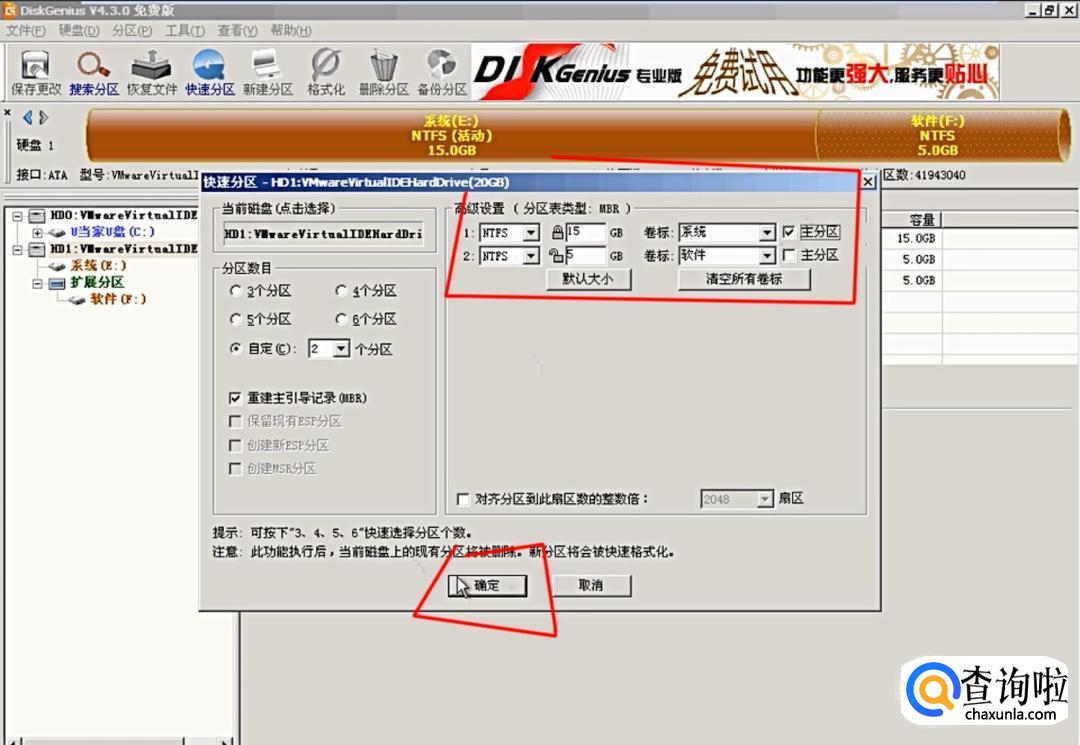The width and height of the screenshot is (1080, 745).
Task: Click the 软件(F:) partition bar segment
Action: coord(938,136)
